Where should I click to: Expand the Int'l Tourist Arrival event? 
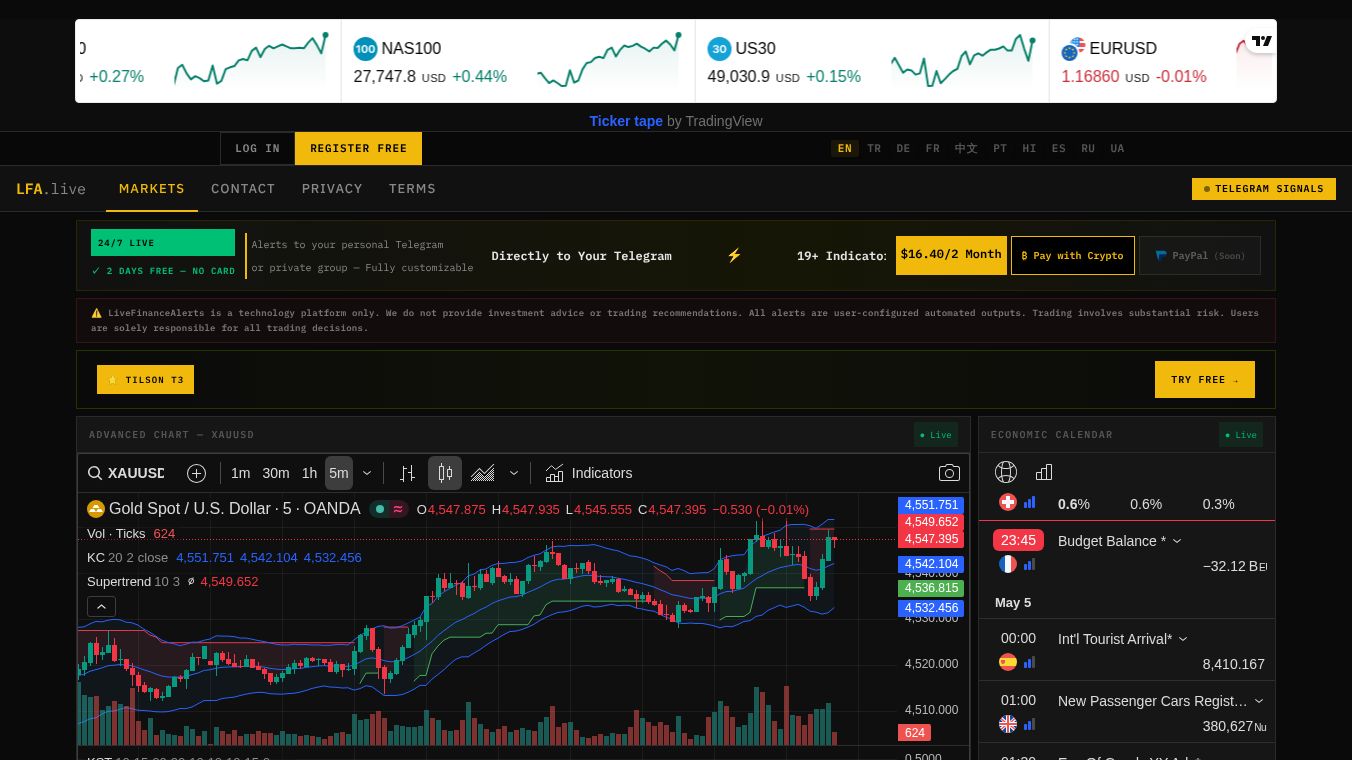(x=1183, y=639)
